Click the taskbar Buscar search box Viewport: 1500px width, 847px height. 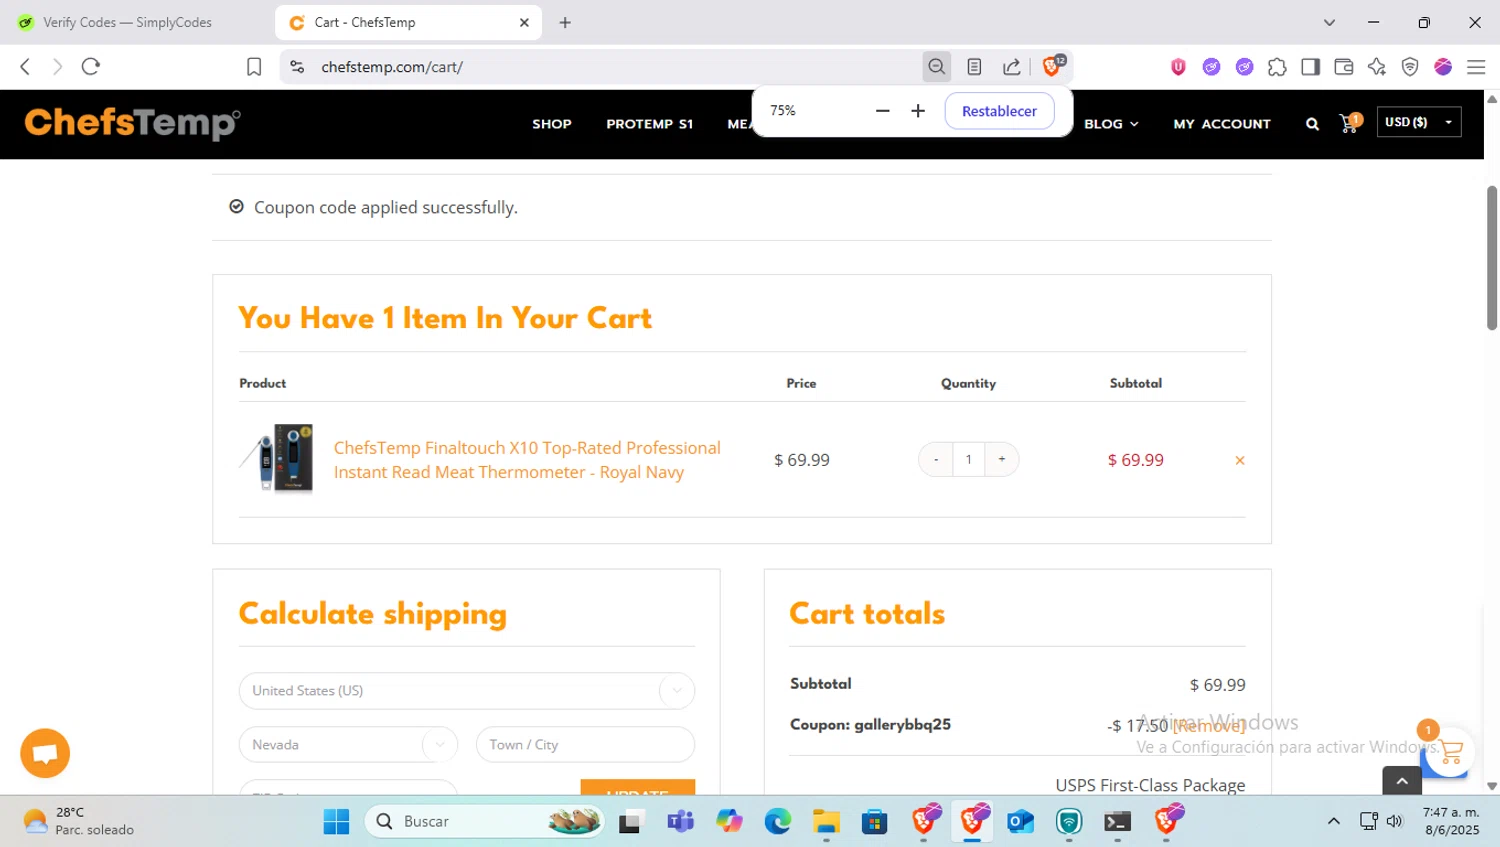486,822
